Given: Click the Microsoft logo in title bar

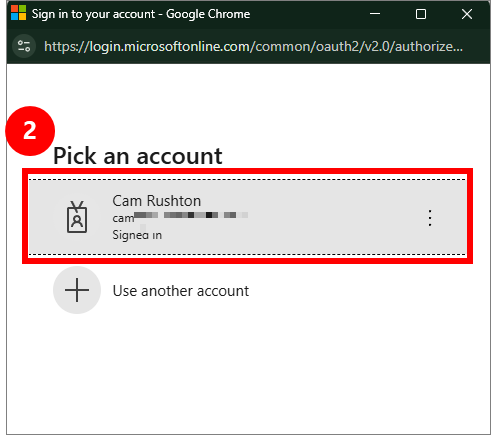Looking at the screenshot, I should click(18, 13).
